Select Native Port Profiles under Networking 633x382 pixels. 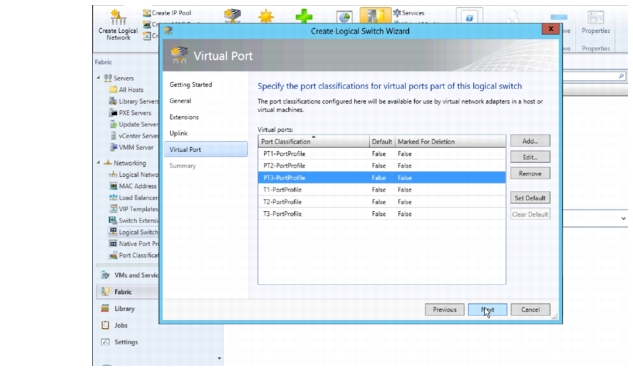pos(134,243)
